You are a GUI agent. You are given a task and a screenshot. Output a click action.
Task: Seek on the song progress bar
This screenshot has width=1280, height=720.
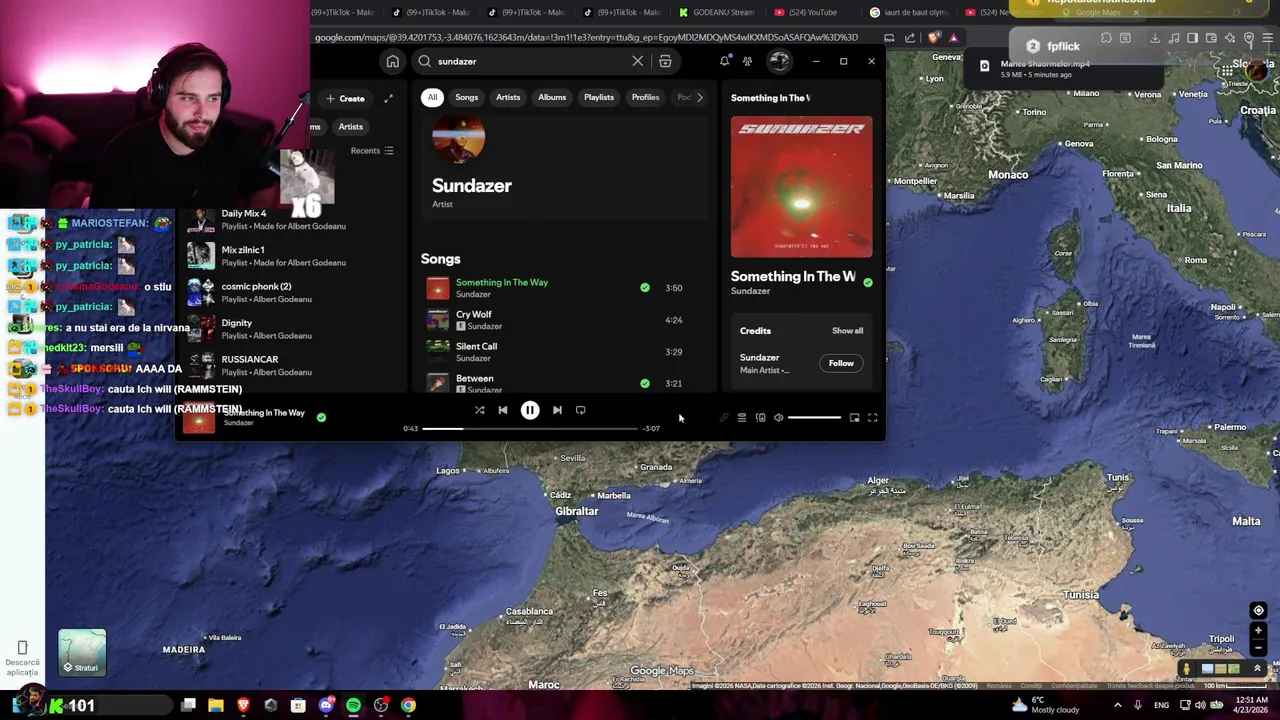point(530,428)
